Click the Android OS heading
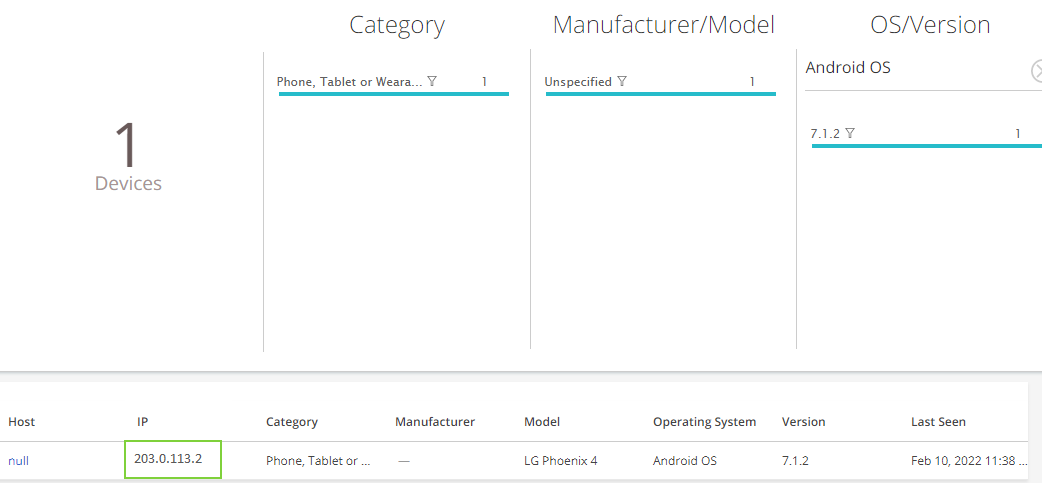This screenshot has height=483, width=1042. point(848,68)
